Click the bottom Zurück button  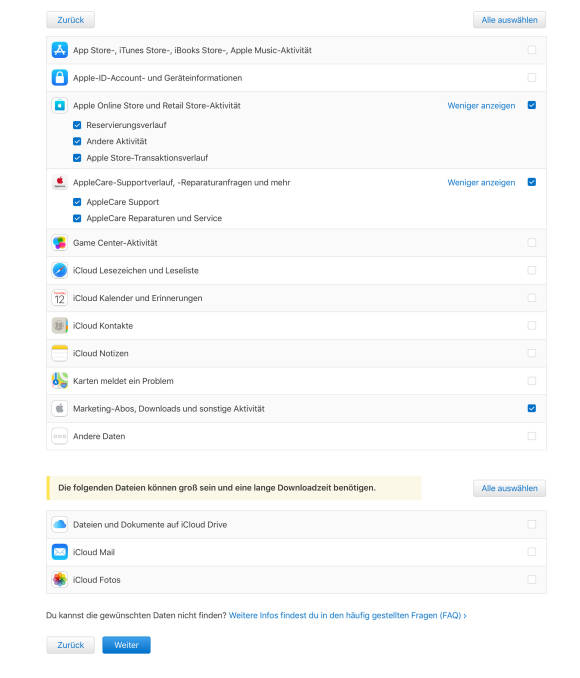coord(70,645)
